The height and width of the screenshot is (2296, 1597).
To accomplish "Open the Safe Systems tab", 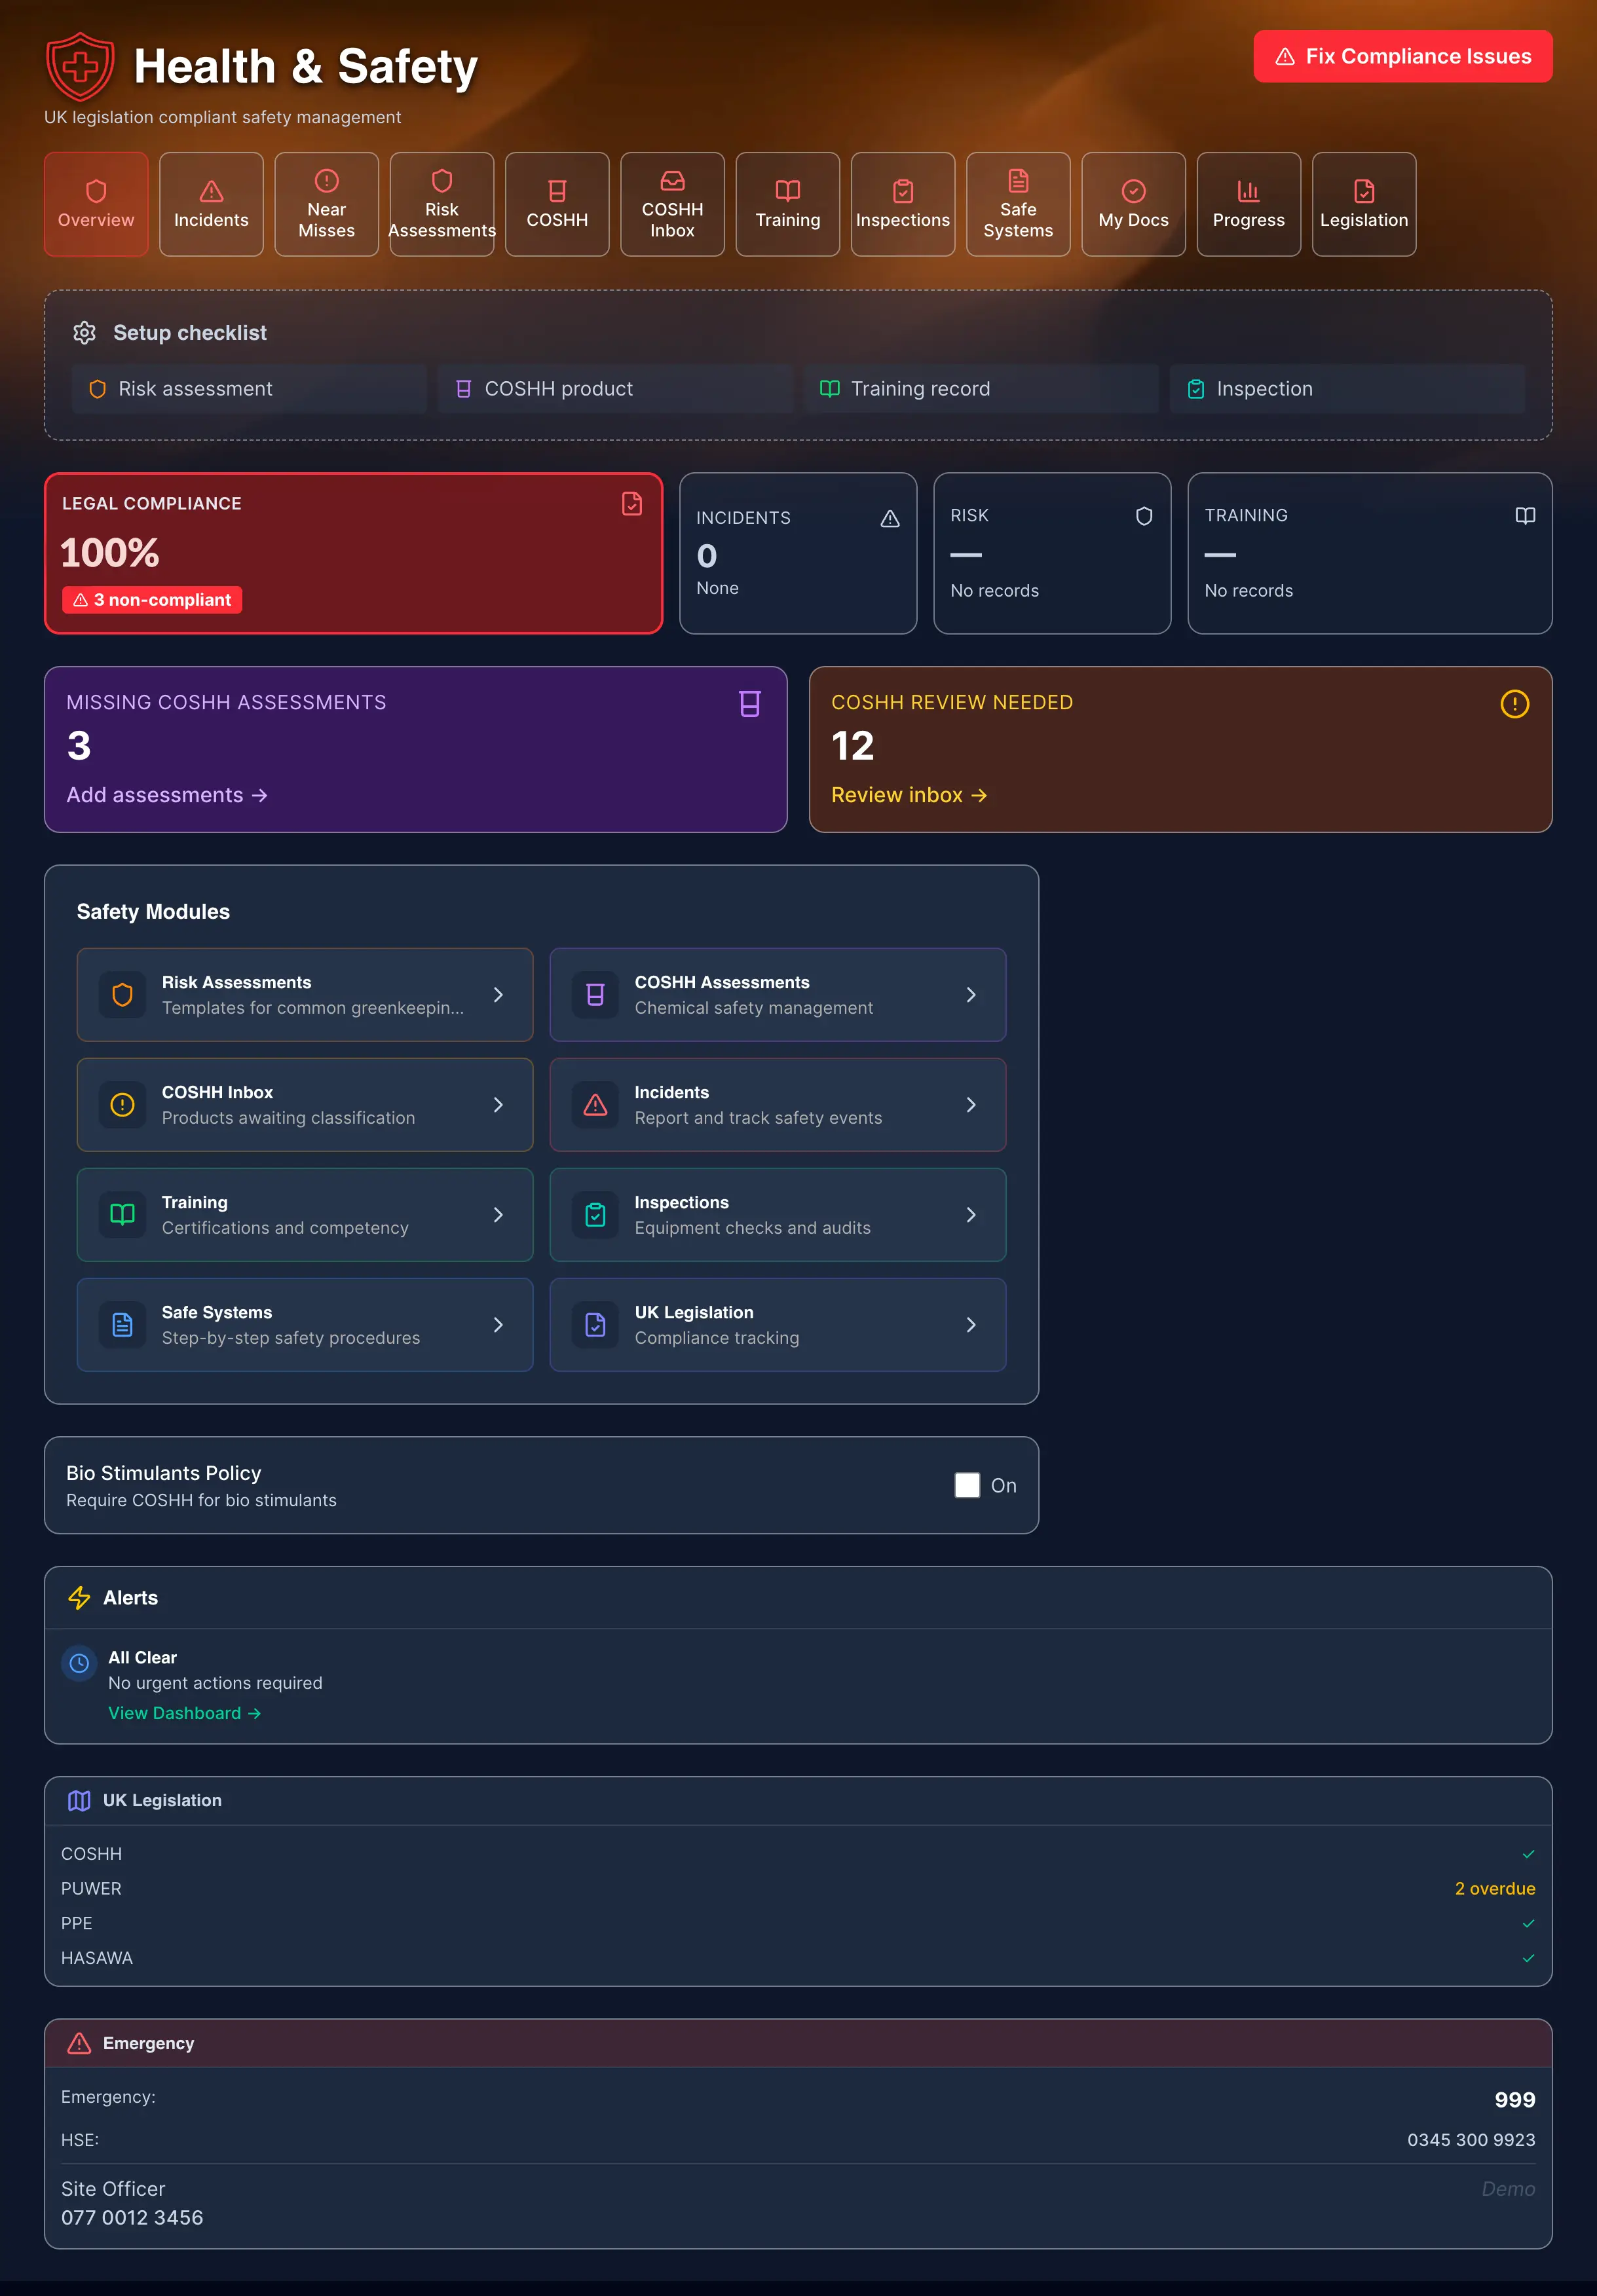I will (x=1018, y=204).
